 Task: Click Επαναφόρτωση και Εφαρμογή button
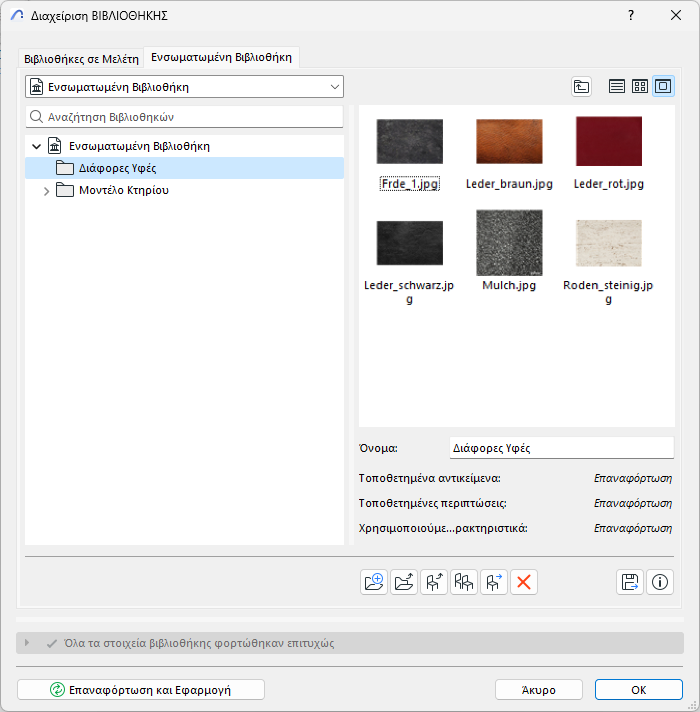tap(141, 690)
